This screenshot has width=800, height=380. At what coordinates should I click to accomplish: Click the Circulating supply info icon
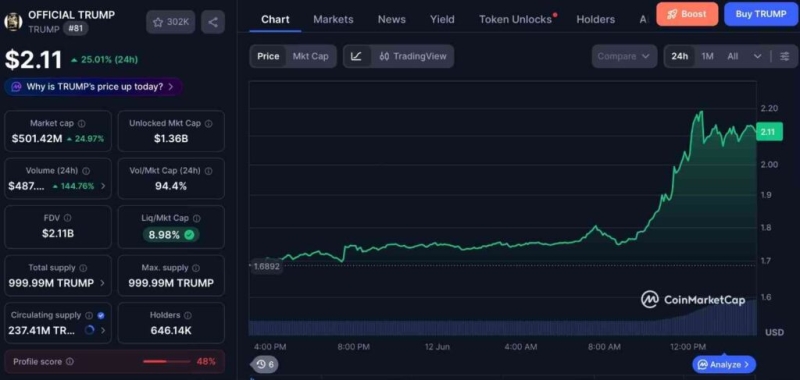point(89,315)
